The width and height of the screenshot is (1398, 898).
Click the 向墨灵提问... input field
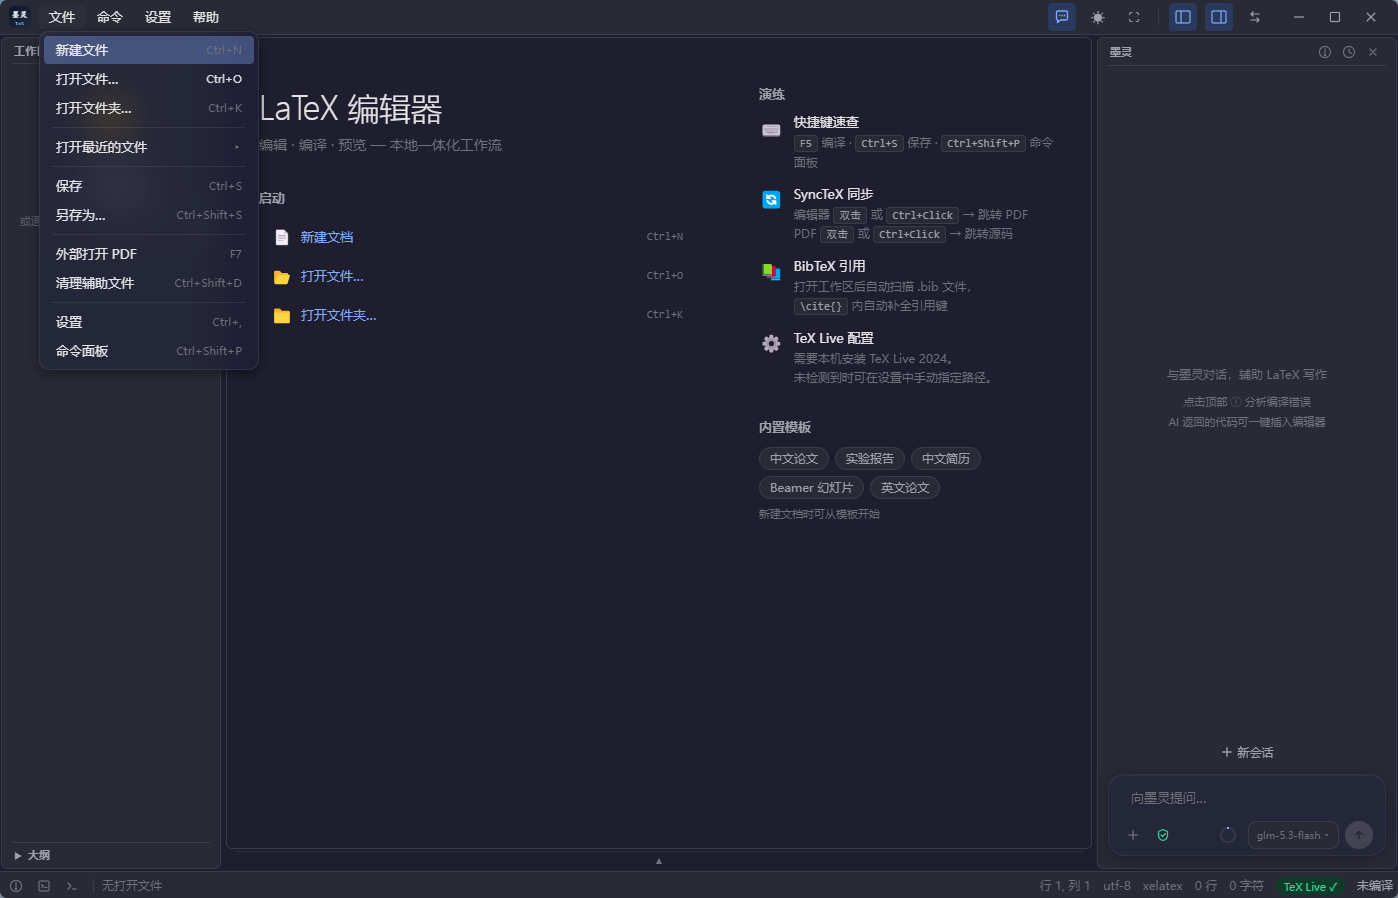point(1247,798)
